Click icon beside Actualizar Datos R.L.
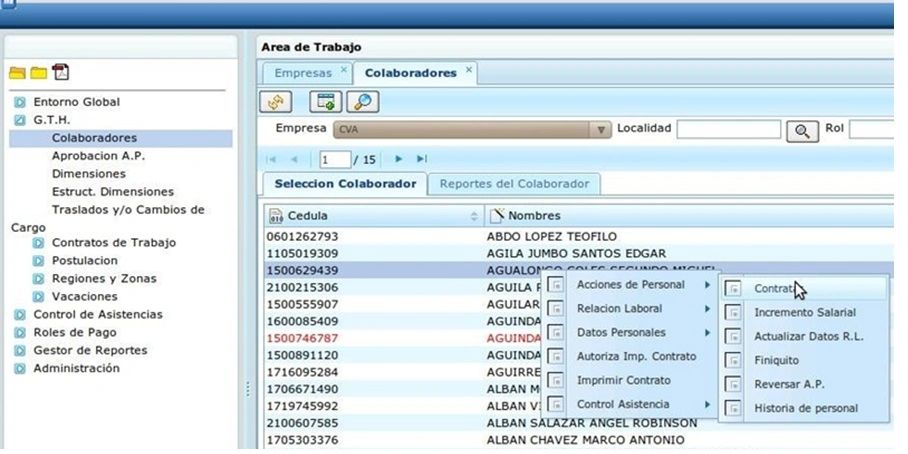The image size is (908, 454). tap(733, 336)
